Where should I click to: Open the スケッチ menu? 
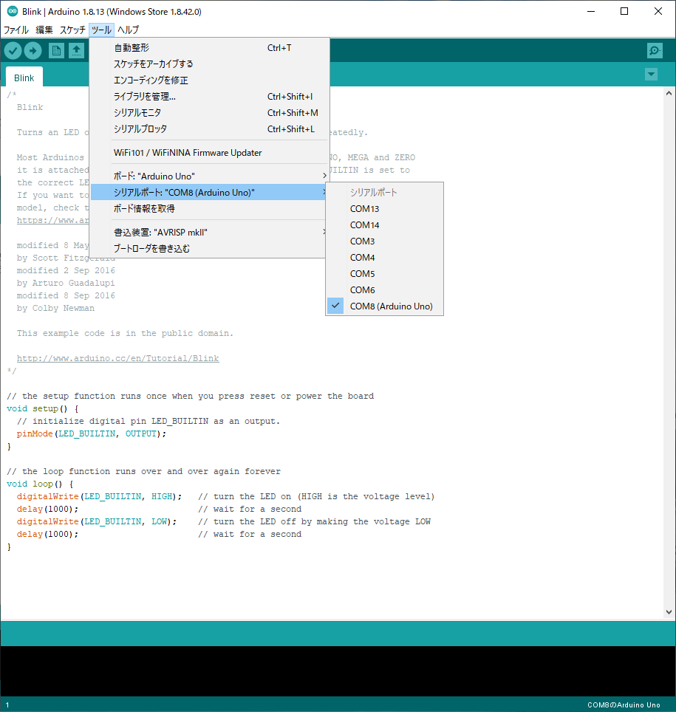tap(72, 30)
